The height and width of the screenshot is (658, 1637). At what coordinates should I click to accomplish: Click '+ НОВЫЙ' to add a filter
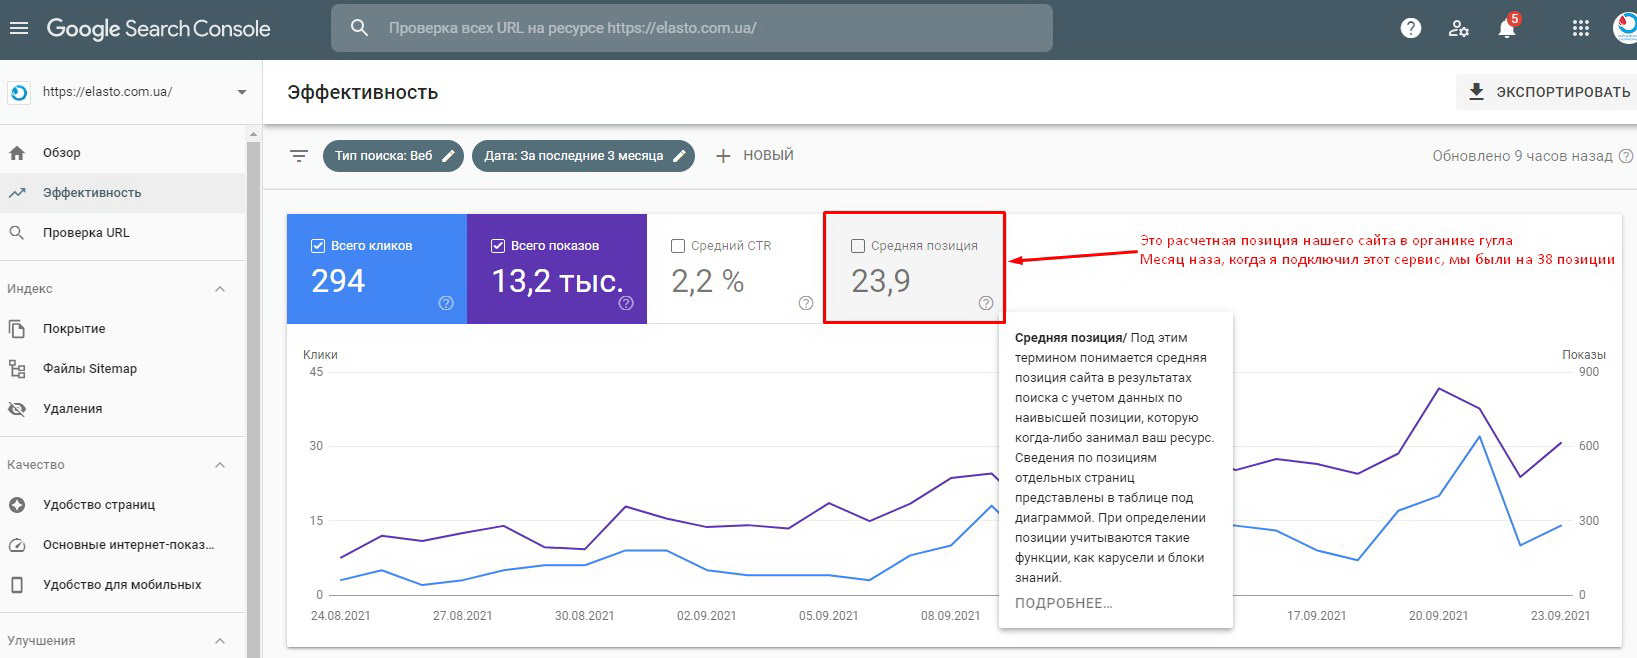(755, 156)
